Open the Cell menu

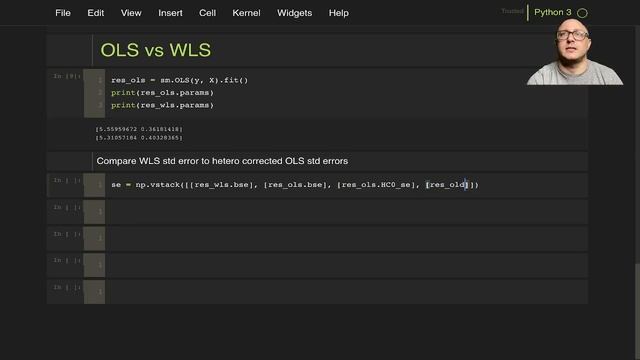(207, 13)
